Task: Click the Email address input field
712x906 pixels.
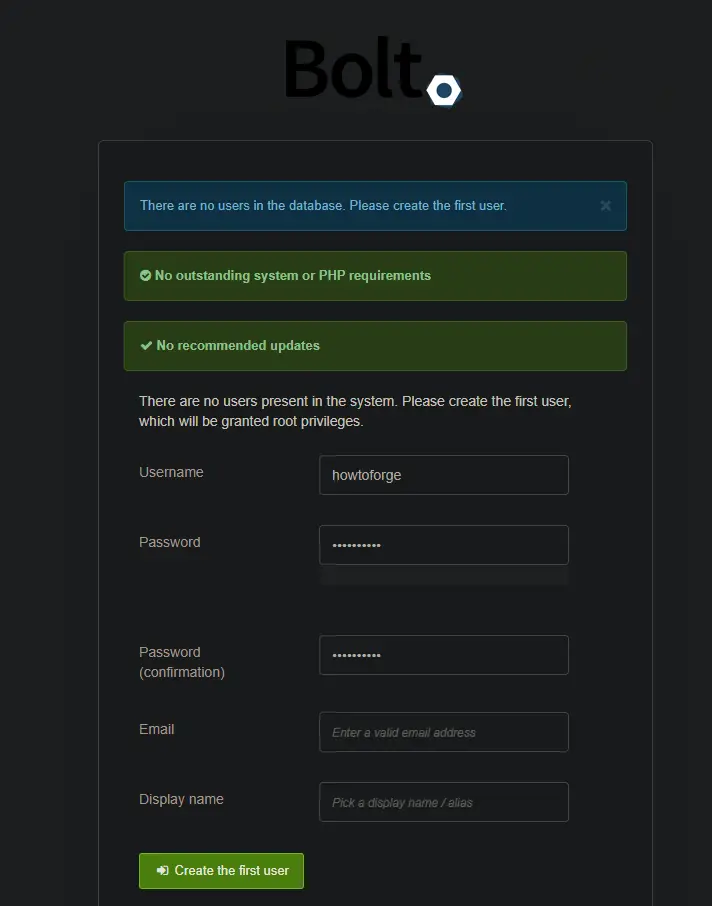Action: [x=443, y=732]
